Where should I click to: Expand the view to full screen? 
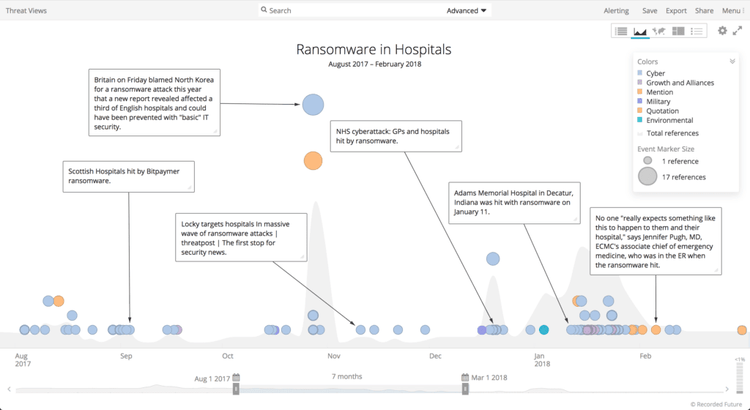738,31
